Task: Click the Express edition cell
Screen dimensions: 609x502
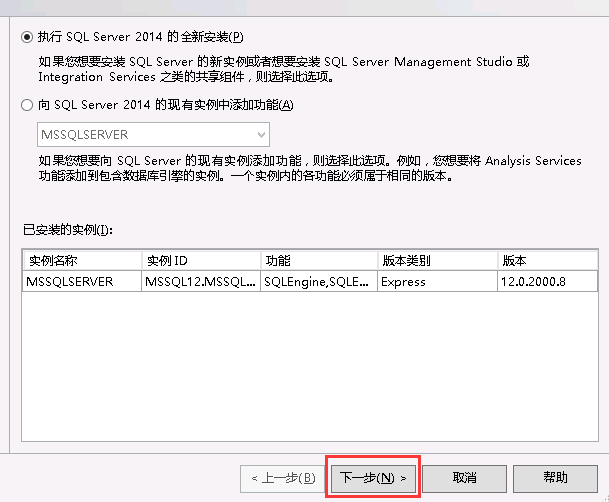Action: 438,281
